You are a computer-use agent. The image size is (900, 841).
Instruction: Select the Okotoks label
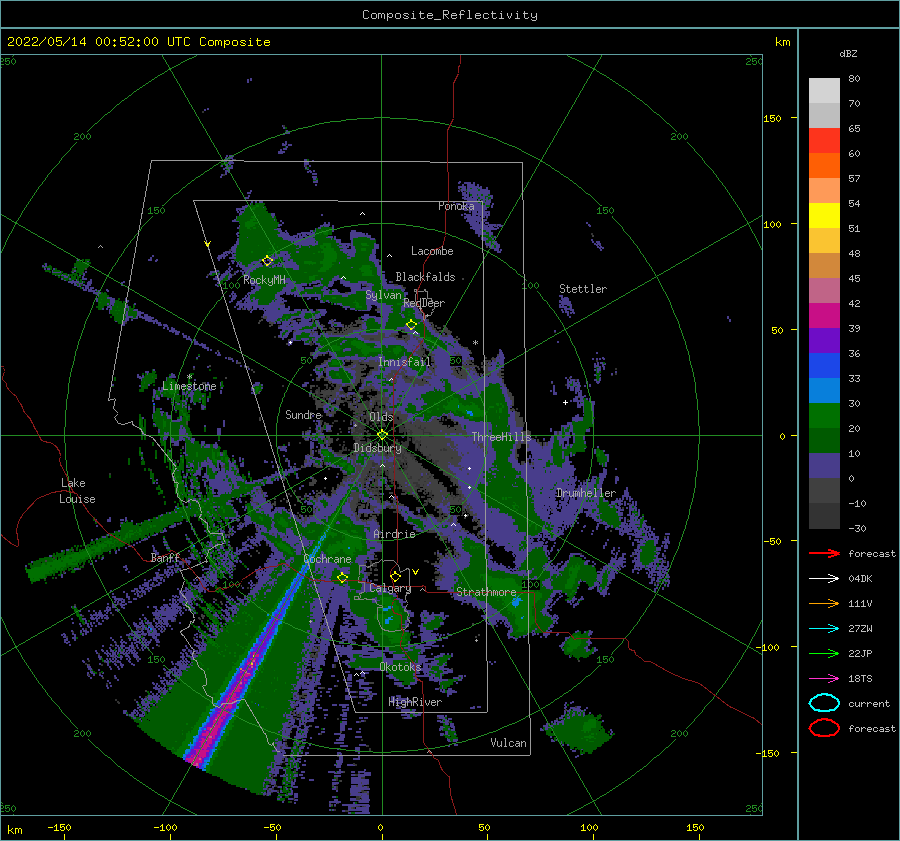pos(400,667)
